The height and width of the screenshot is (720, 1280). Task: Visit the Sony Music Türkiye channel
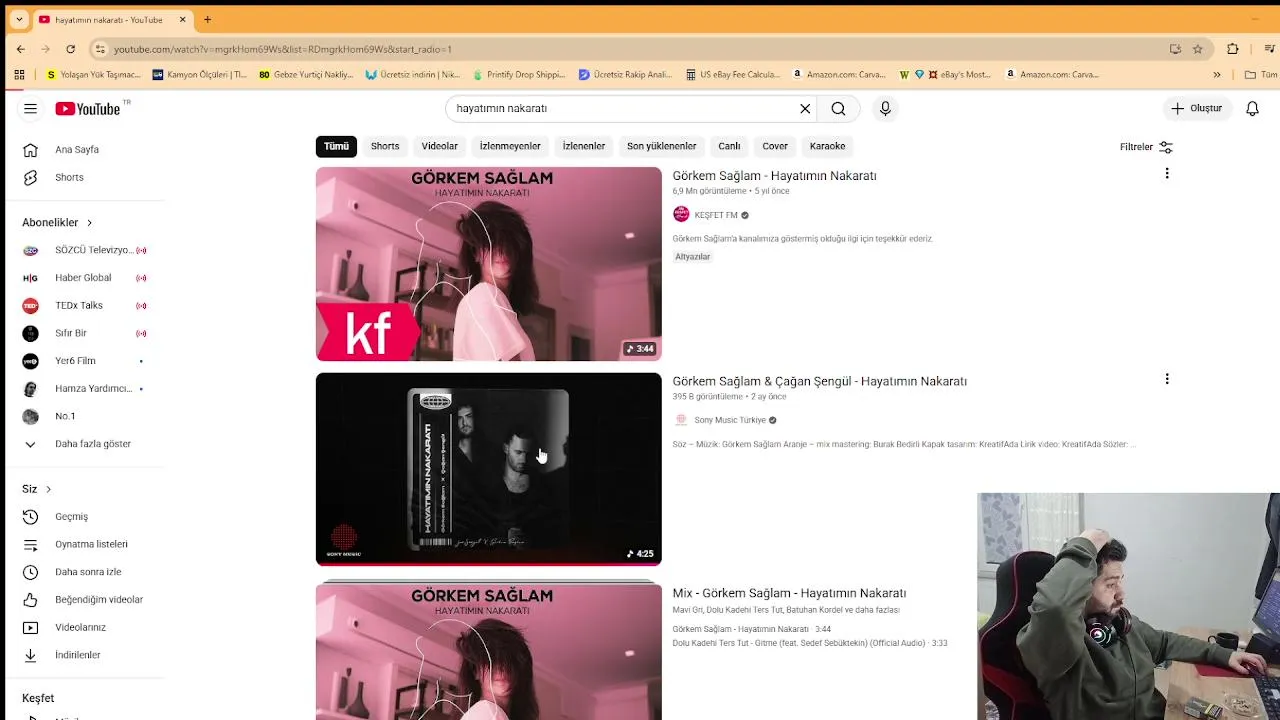(730, 420)
